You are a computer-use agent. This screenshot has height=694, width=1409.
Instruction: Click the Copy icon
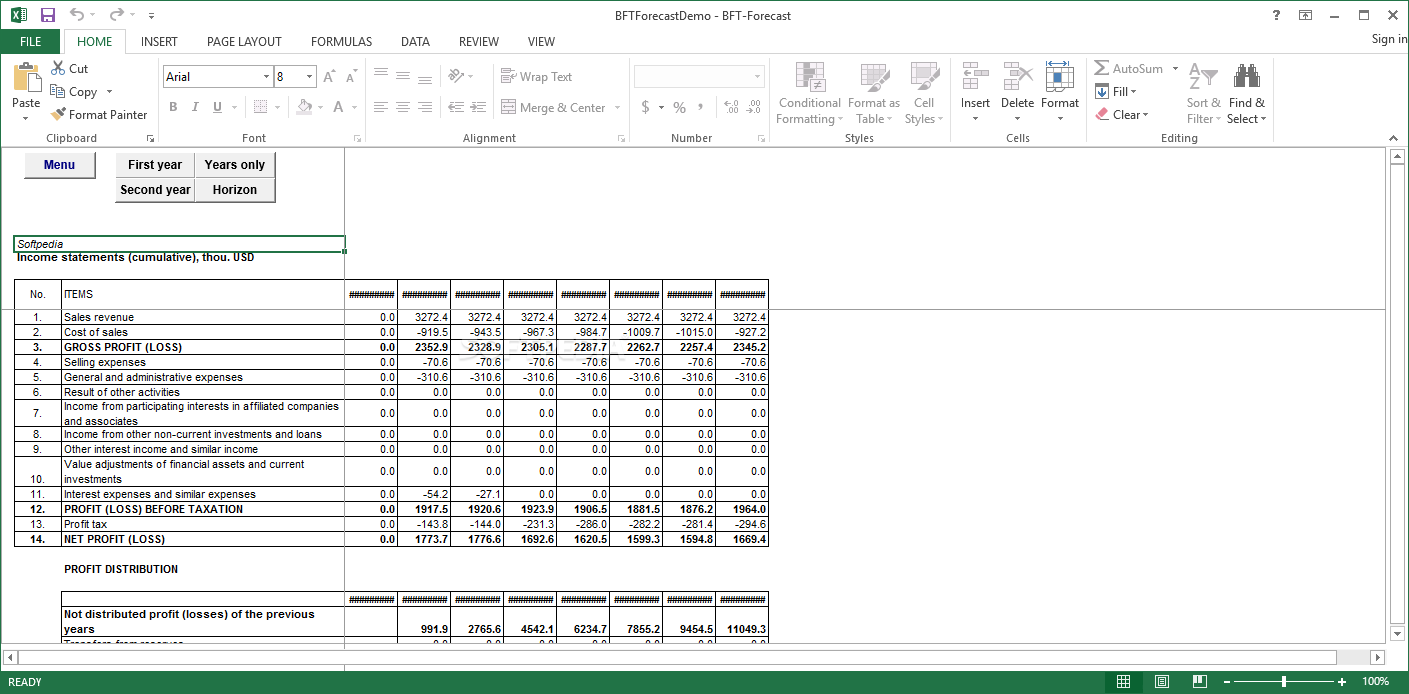coord(58,91)
